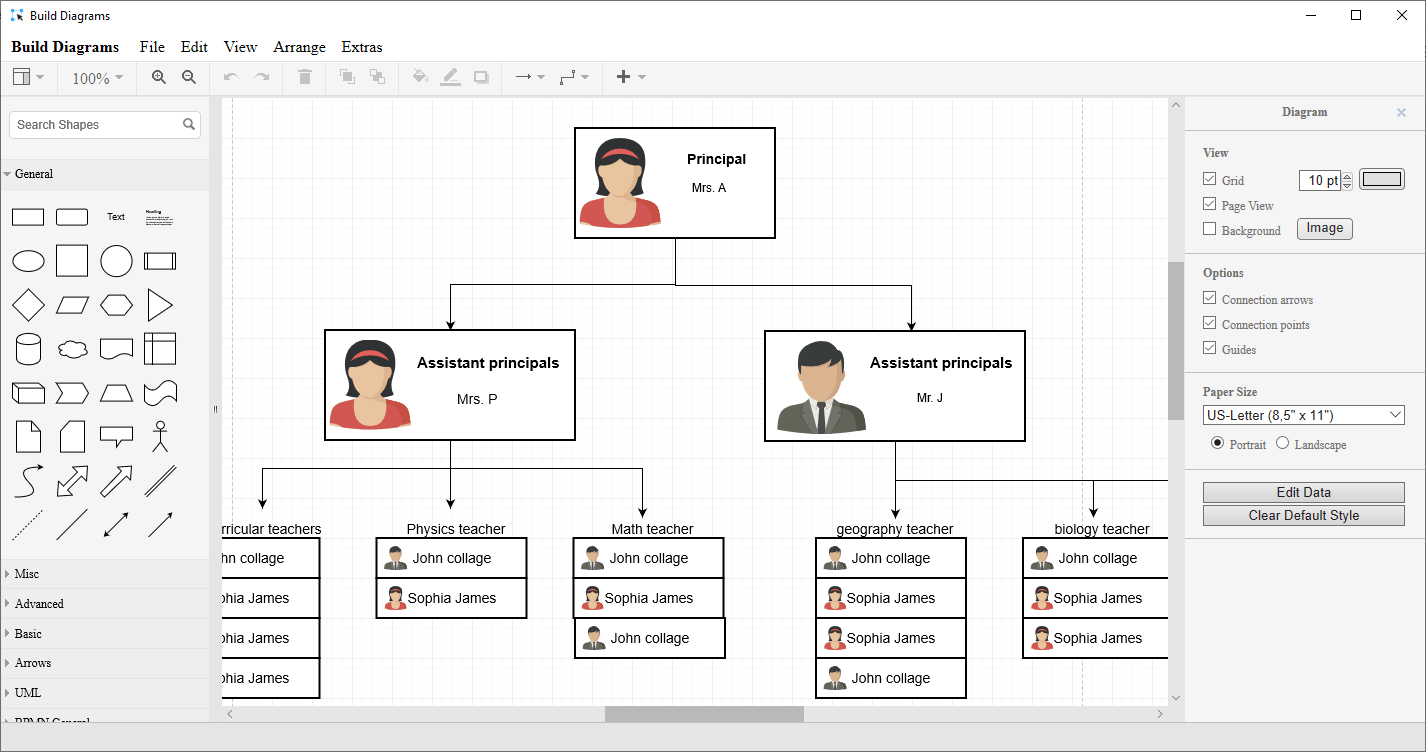The image size is (1426, 752).
Task: Open the plus insert dropdown
Action: tap(631, 77)
